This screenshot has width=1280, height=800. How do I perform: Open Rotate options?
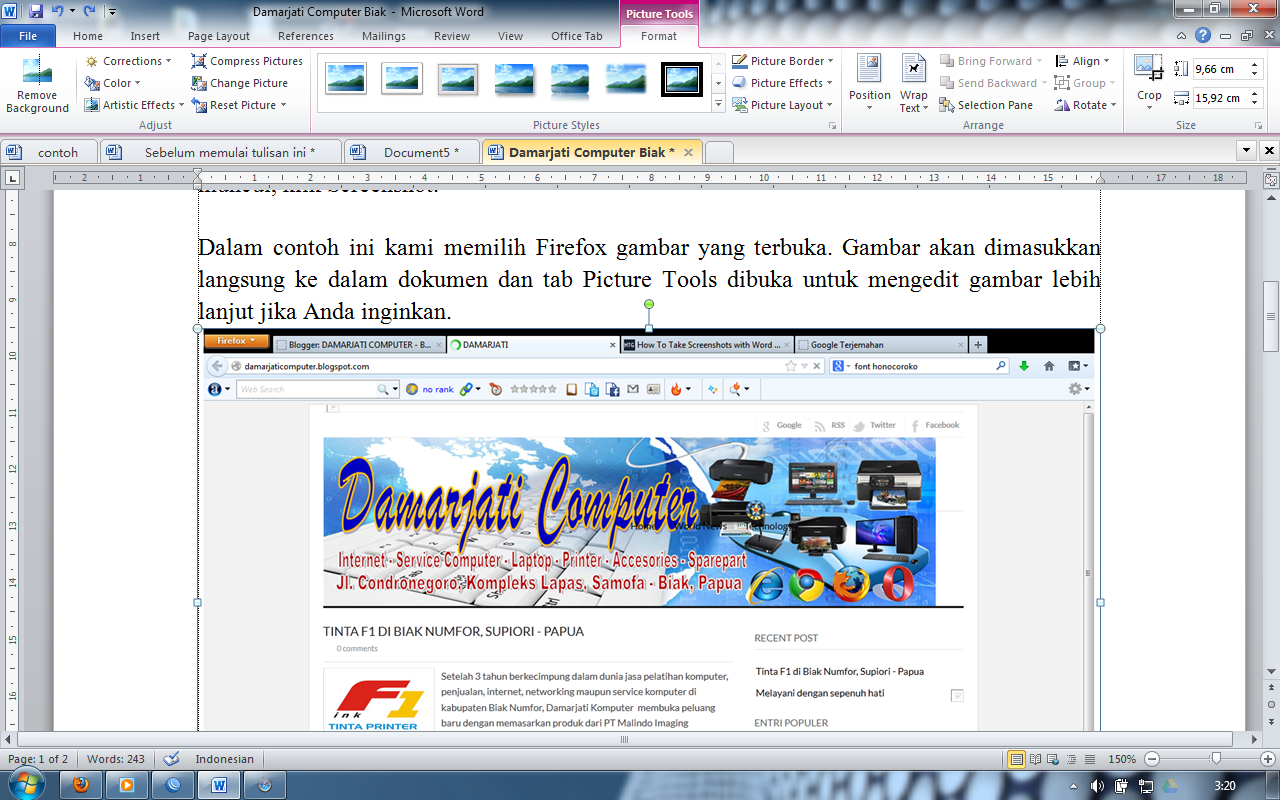(x=1086, y=105)
